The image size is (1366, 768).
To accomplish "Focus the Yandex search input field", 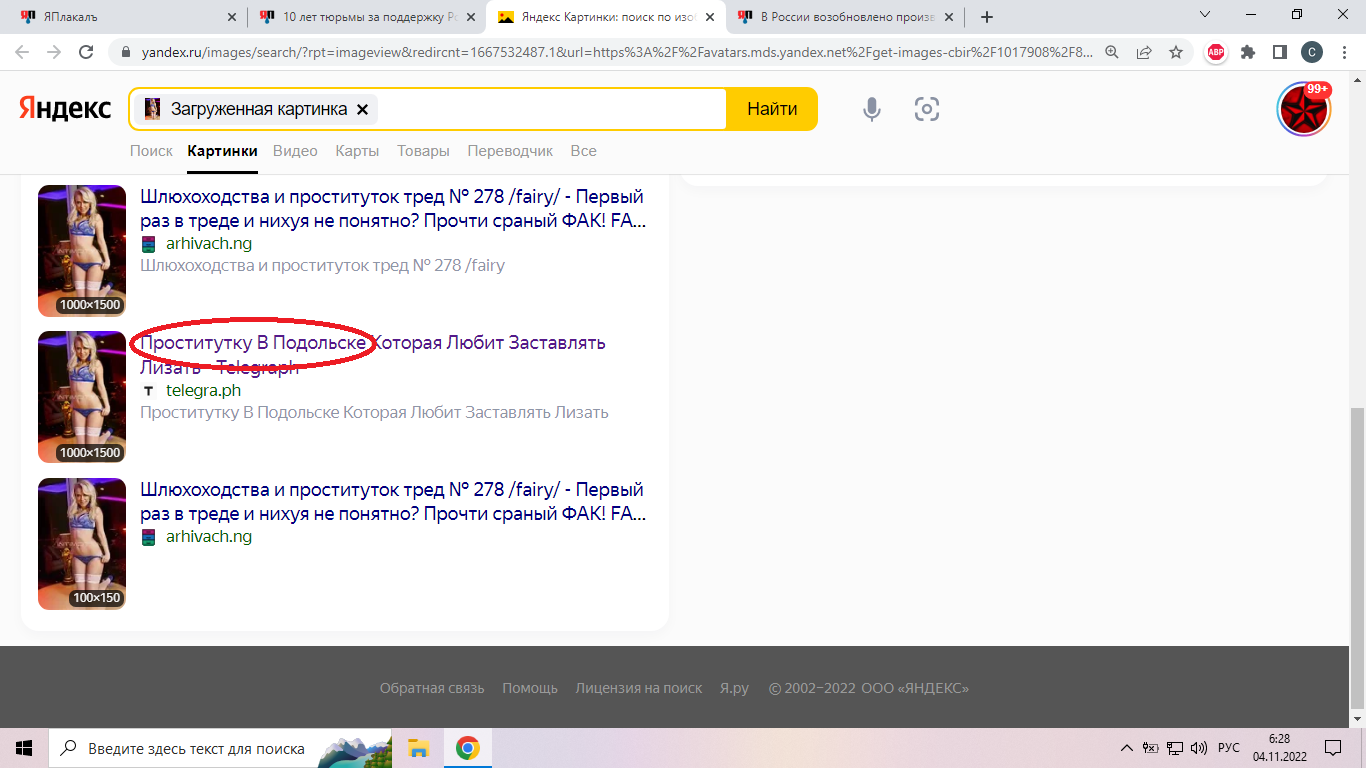I will click(x=550, y=109).
